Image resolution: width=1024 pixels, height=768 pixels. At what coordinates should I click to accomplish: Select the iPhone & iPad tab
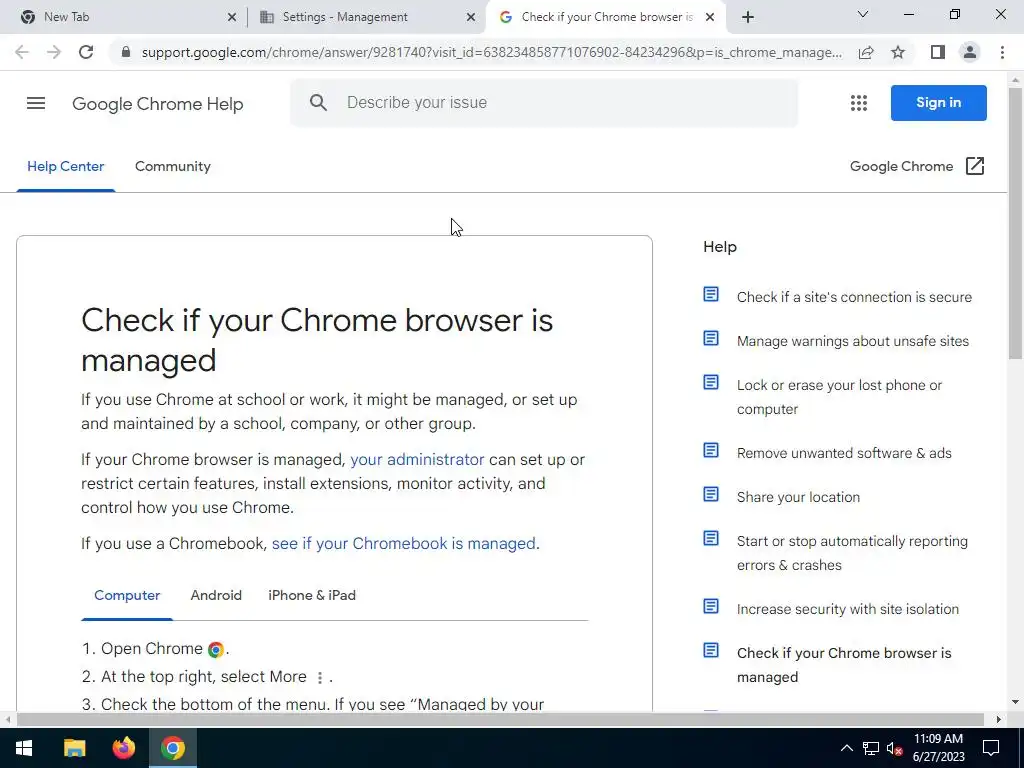pos(312,595)
